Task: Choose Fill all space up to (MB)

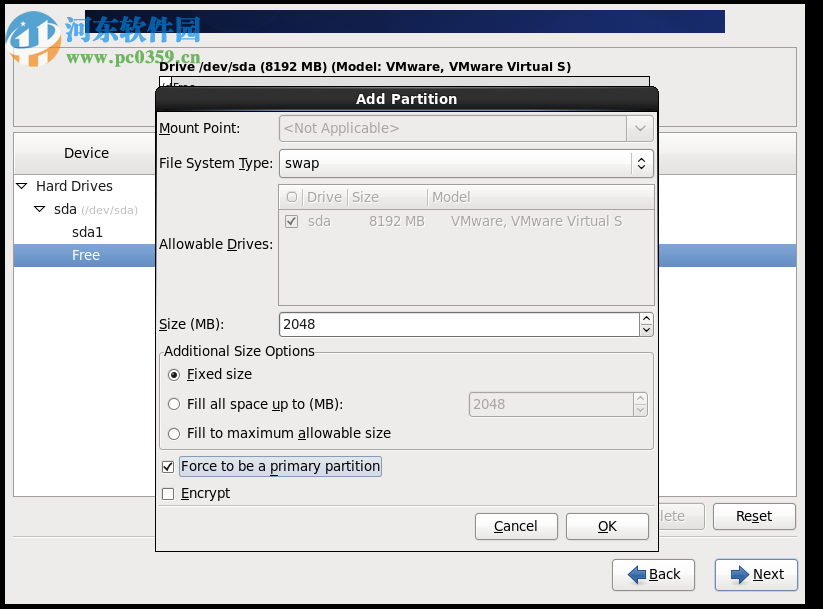Action: pyautogui.click(x=173, y=403)
